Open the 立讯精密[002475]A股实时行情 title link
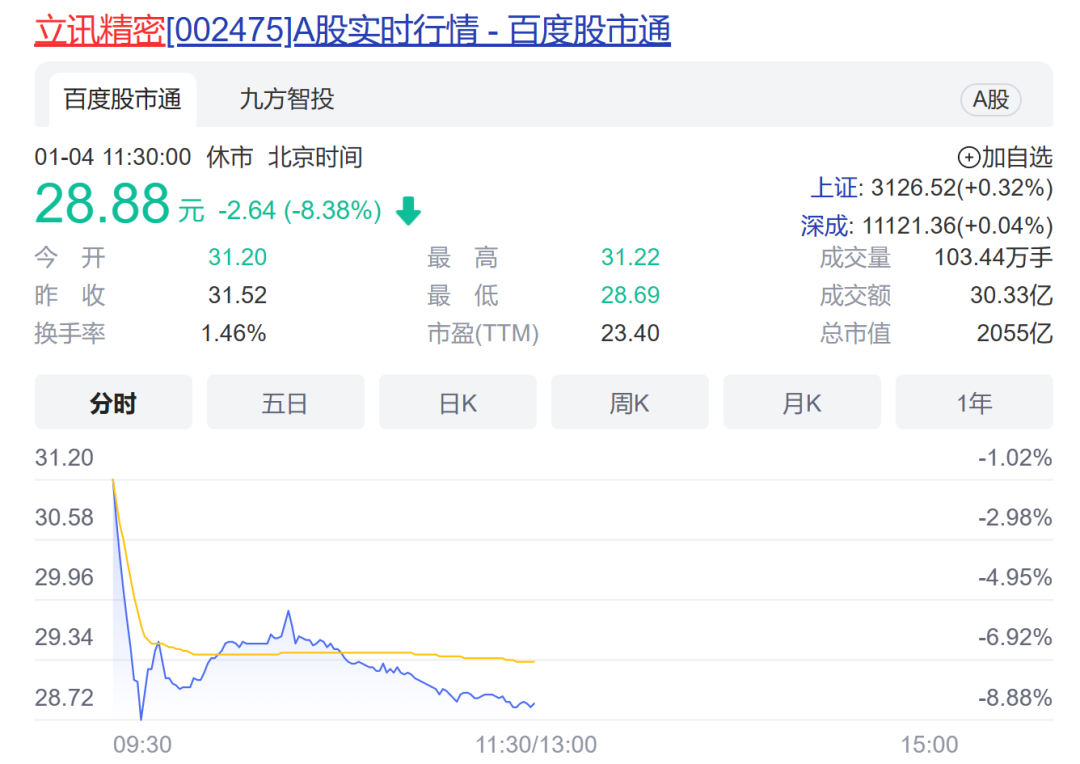Screen dimensions: 1080x764 tap(353, 30)
